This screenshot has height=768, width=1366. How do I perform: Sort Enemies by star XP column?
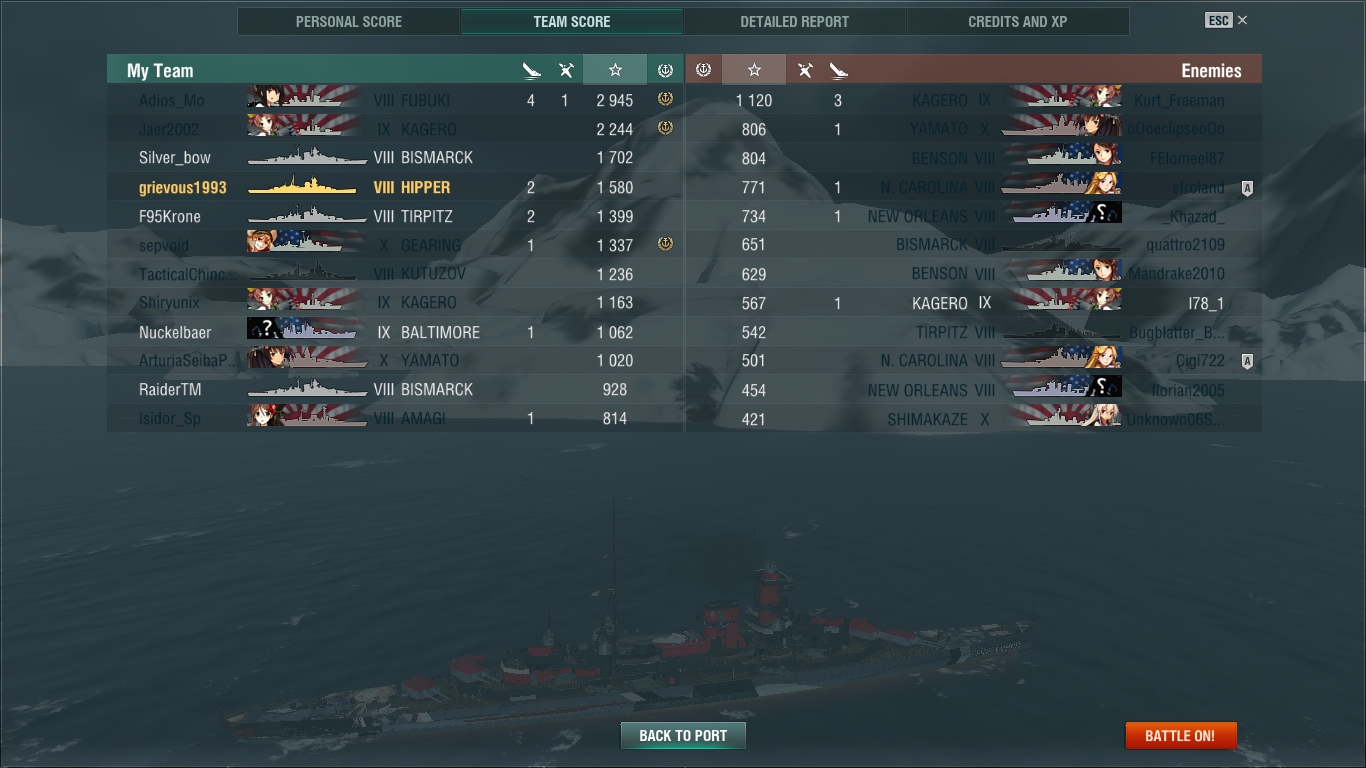tap(754, 70)
